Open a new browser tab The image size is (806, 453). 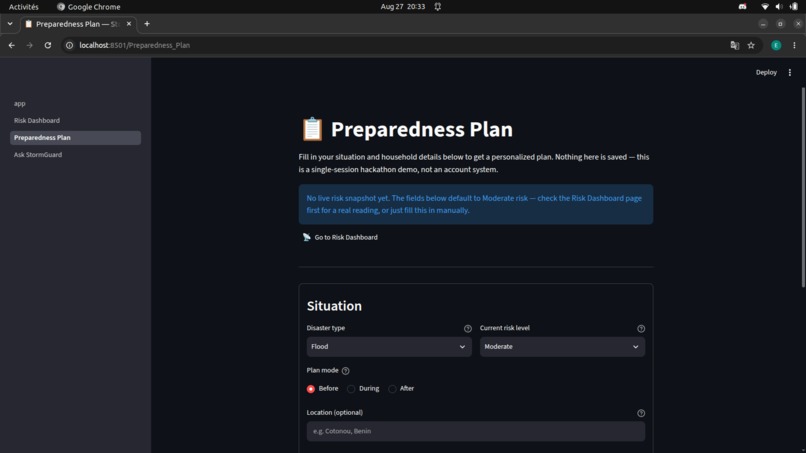click(147, 24)
